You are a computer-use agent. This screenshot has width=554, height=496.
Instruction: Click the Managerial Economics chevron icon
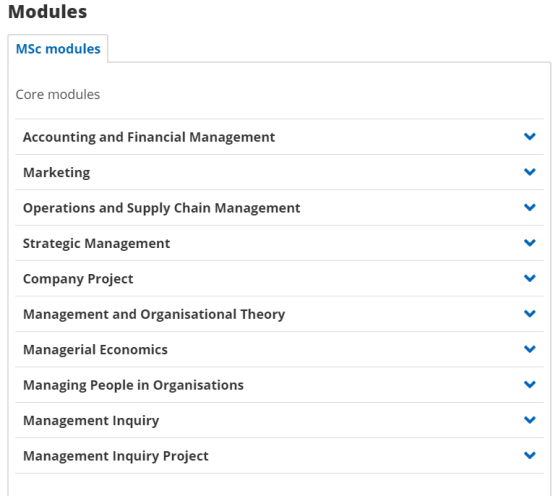(530, 349)
